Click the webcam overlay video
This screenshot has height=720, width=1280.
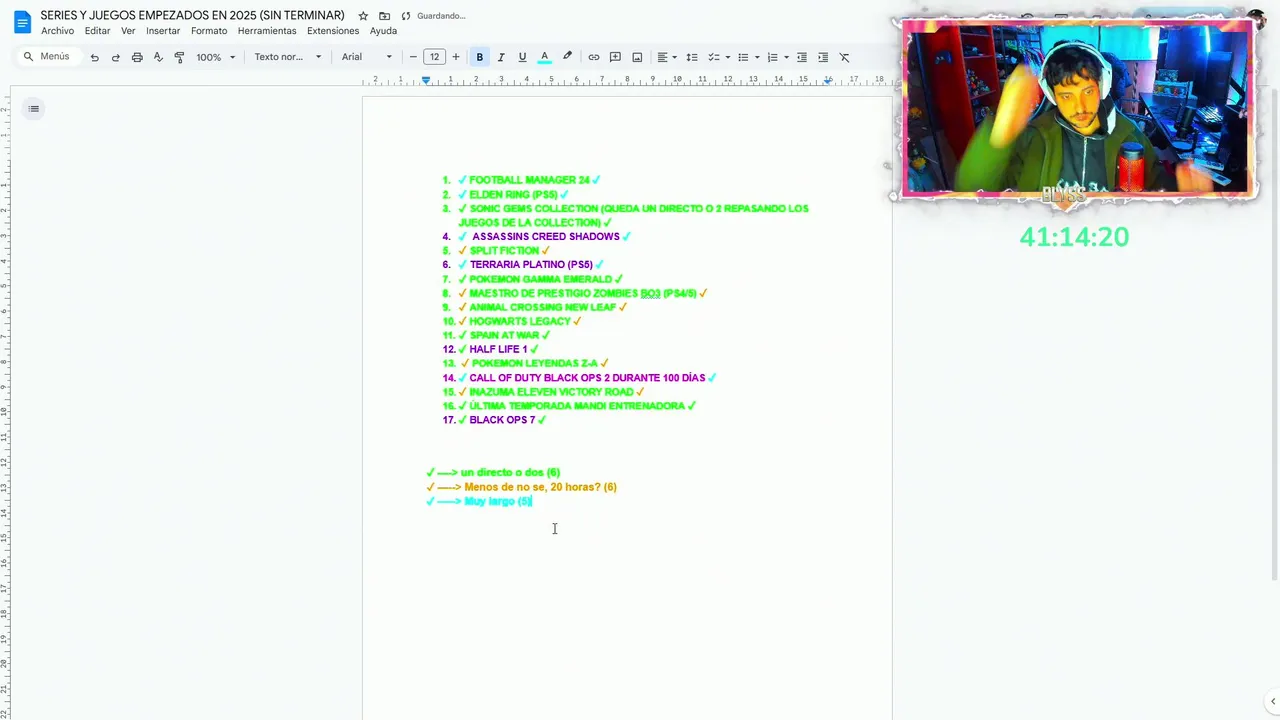tap(1076, 108)
